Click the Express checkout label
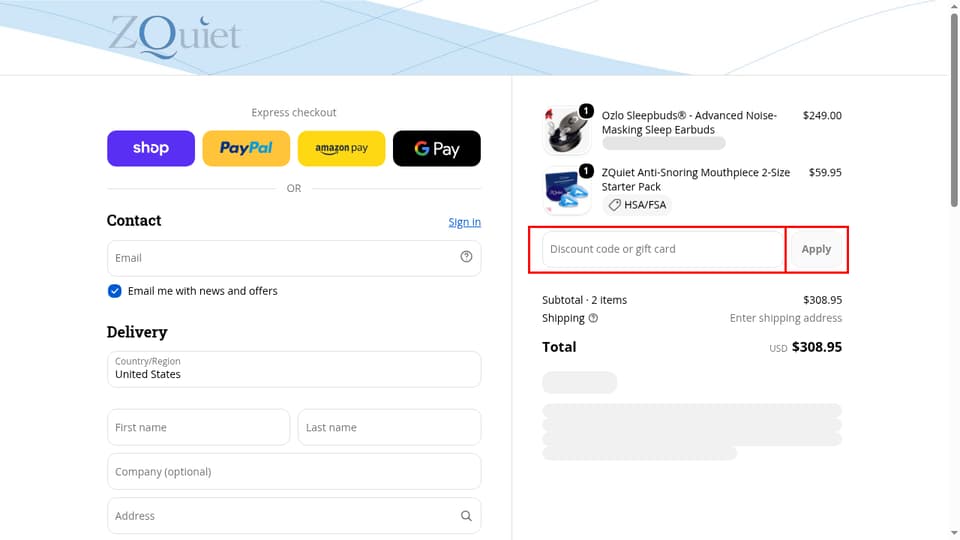The image size is (960, 540). click(x=294, y=113)
